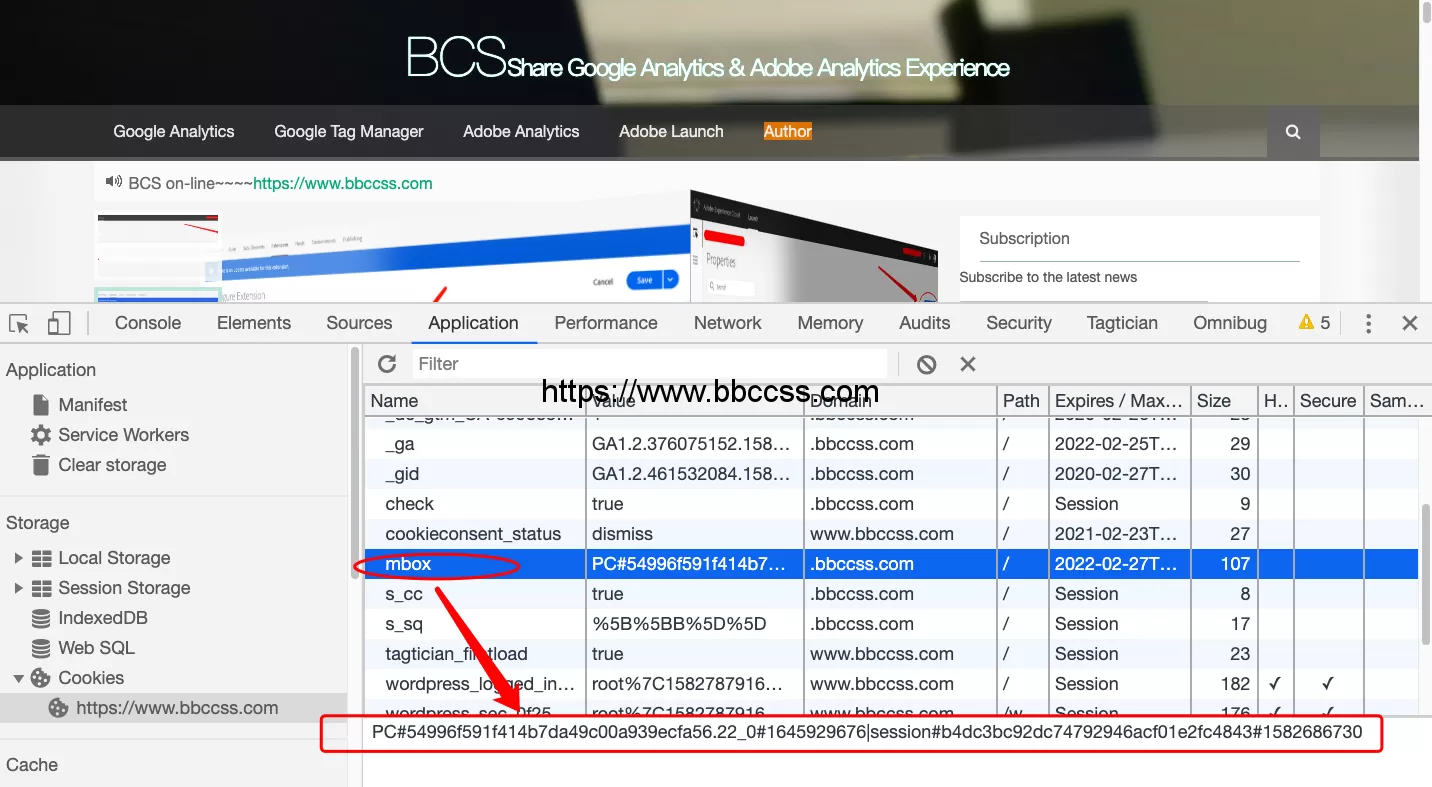1432x787 pixels.
Task: Click the Cookies category cookie icon
Action: coord(41,678)
